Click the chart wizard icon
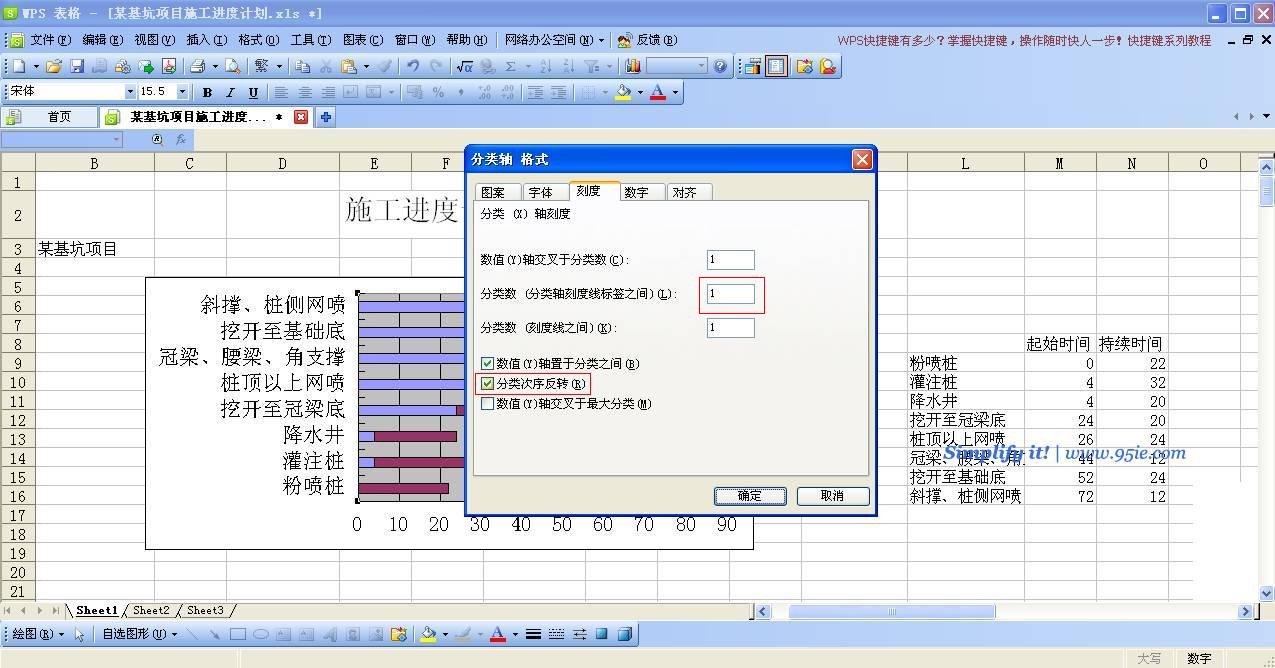 pos(633,67)
